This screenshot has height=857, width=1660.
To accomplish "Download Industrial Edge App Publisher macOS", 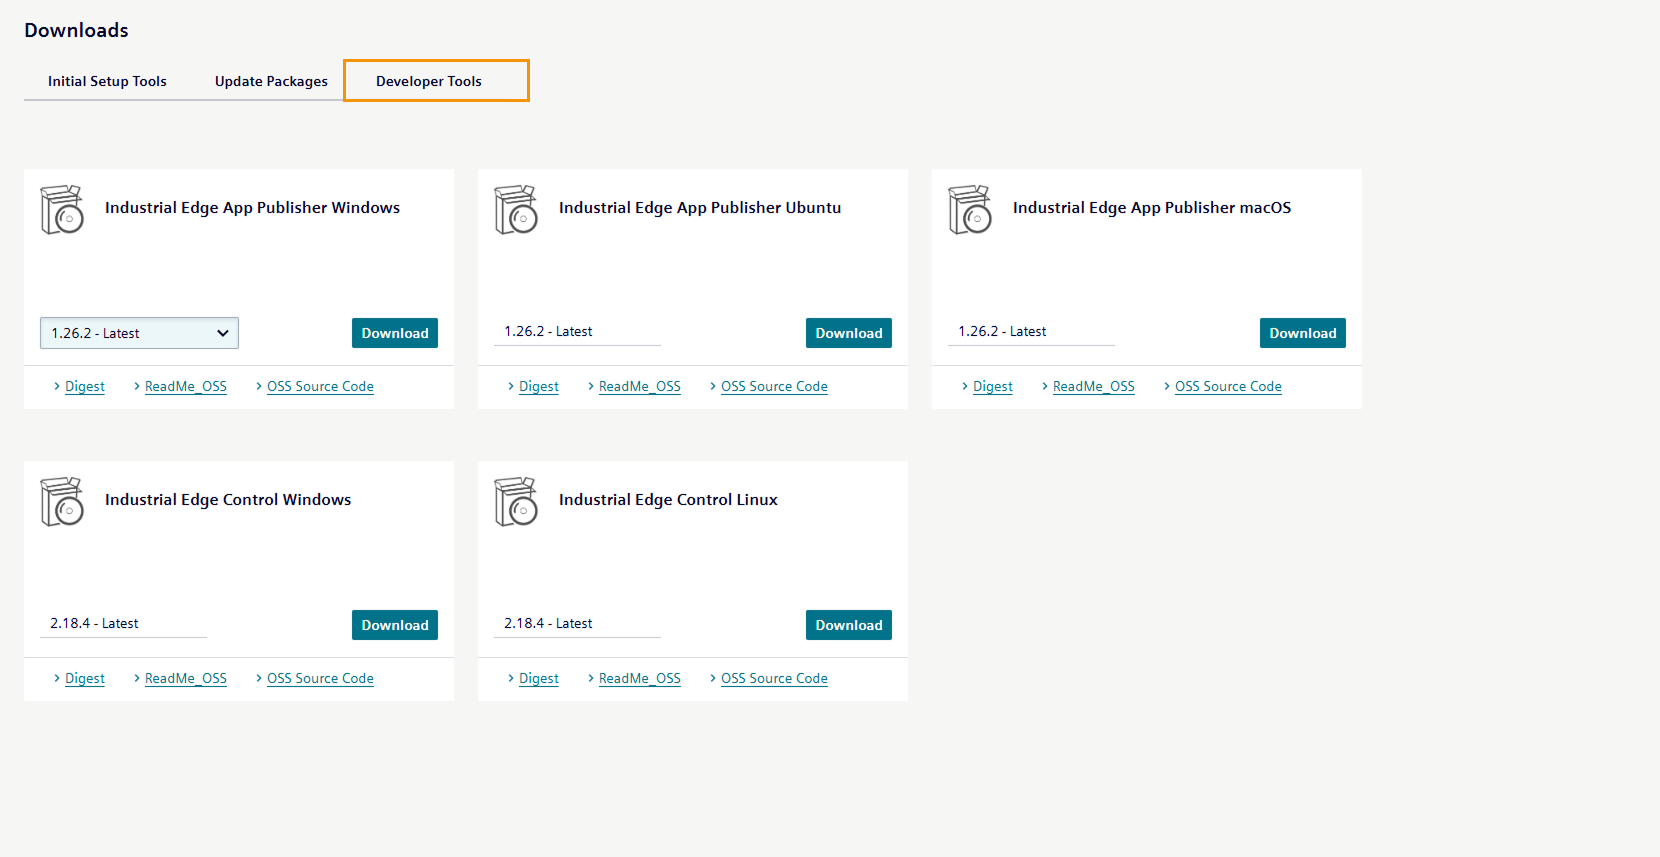I will 1303,333.
